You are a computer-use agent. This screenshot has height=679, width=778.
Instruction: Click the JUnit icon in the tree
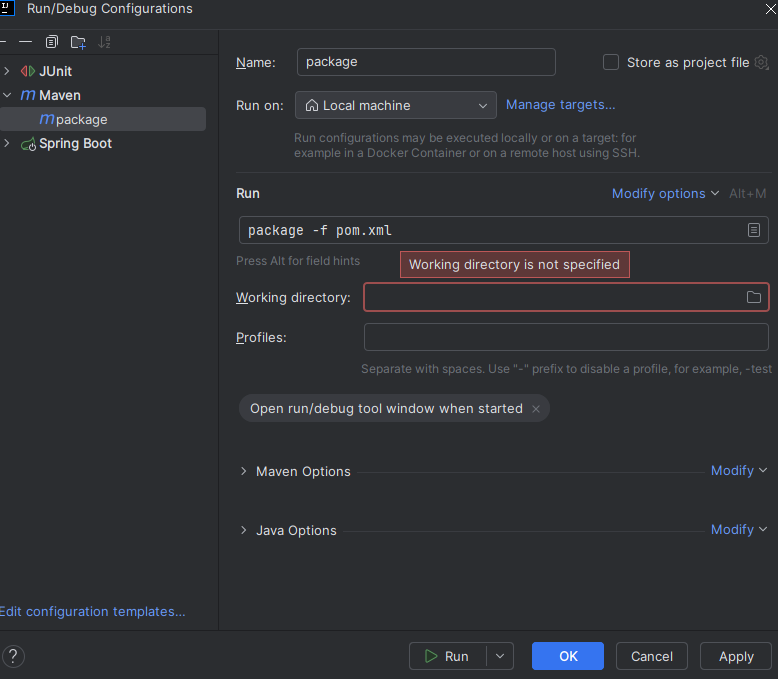(x=28, y=71)
